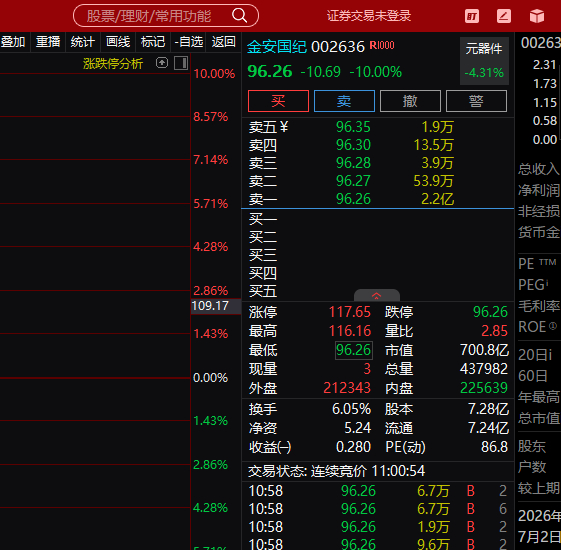Click 量比 value 2.85
561x550 pixels.
coord(494,331)
